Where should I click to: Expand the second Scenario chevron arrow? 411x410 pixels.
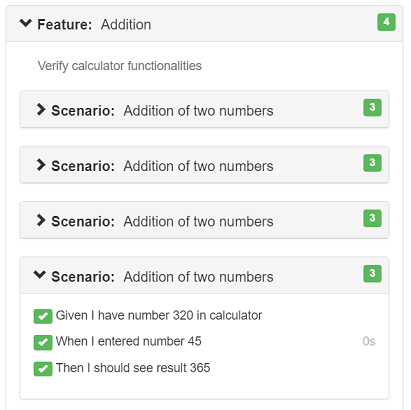[x=41, y=165]
